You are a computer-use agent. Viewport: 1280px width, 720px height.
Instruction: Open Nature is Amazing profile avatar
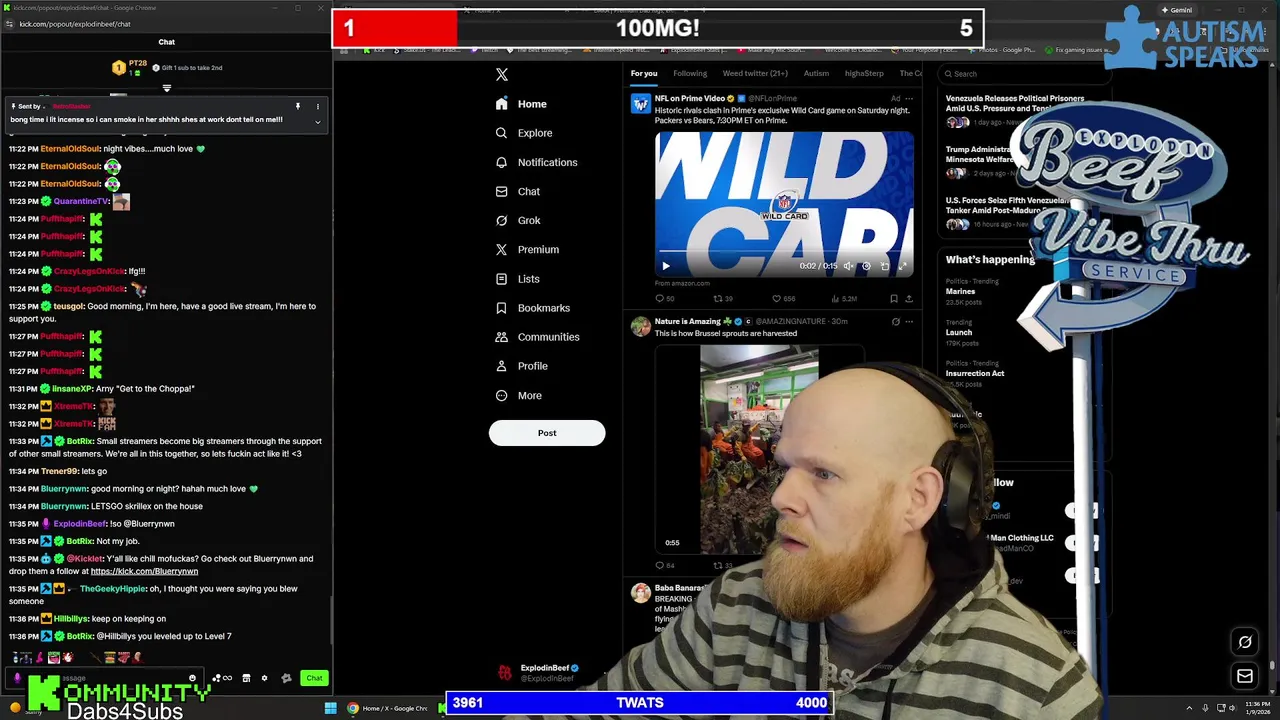tap(640, 326)
